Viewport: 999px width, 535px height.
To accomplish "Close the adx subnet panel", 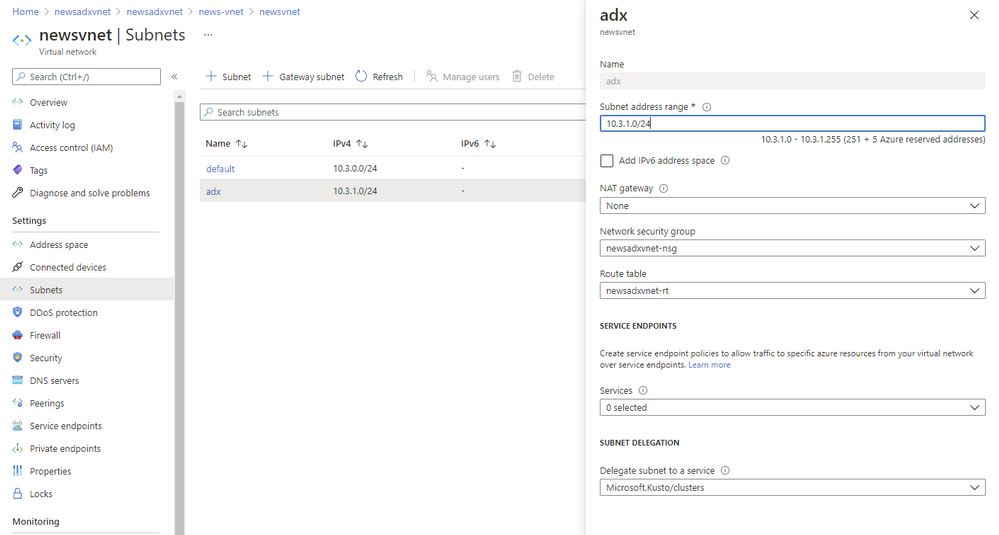I will click(974, 15).
